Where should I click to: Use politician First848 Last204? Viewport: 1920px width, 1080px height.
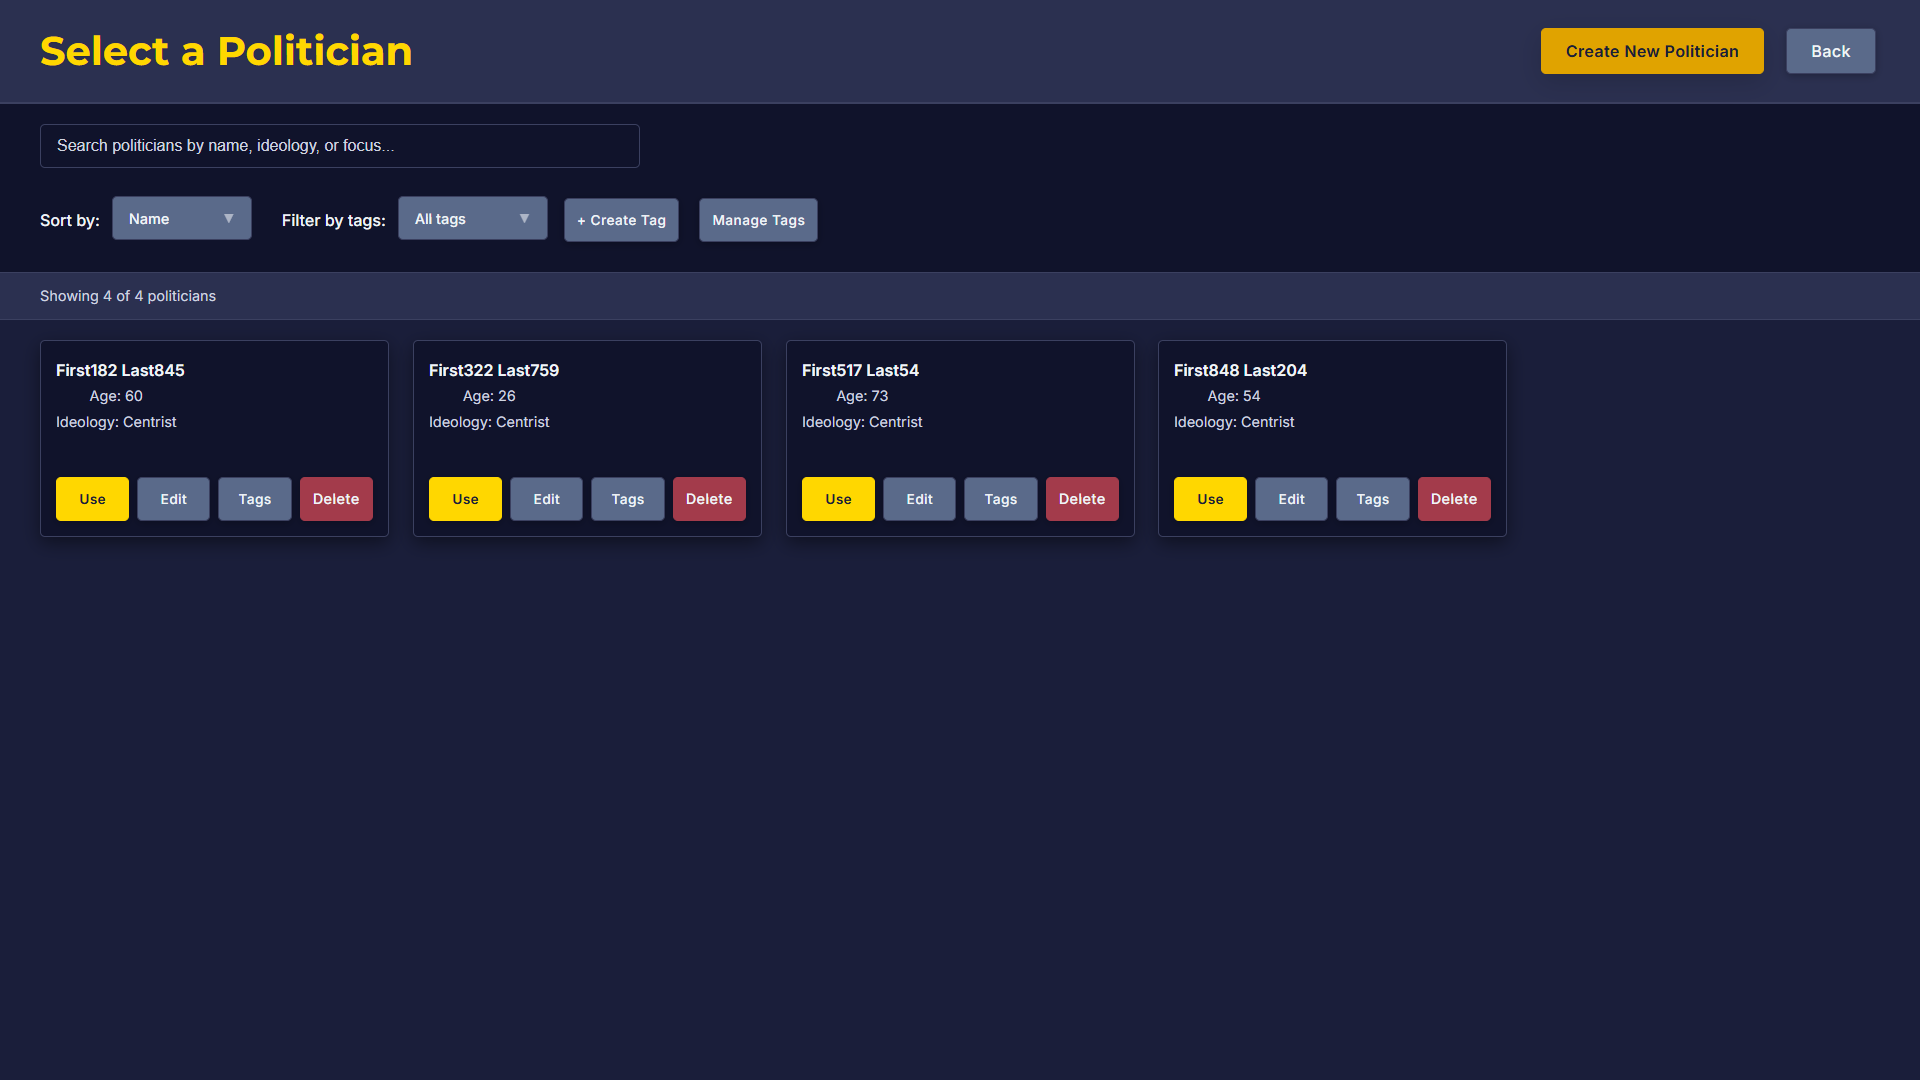[1210, 499]
